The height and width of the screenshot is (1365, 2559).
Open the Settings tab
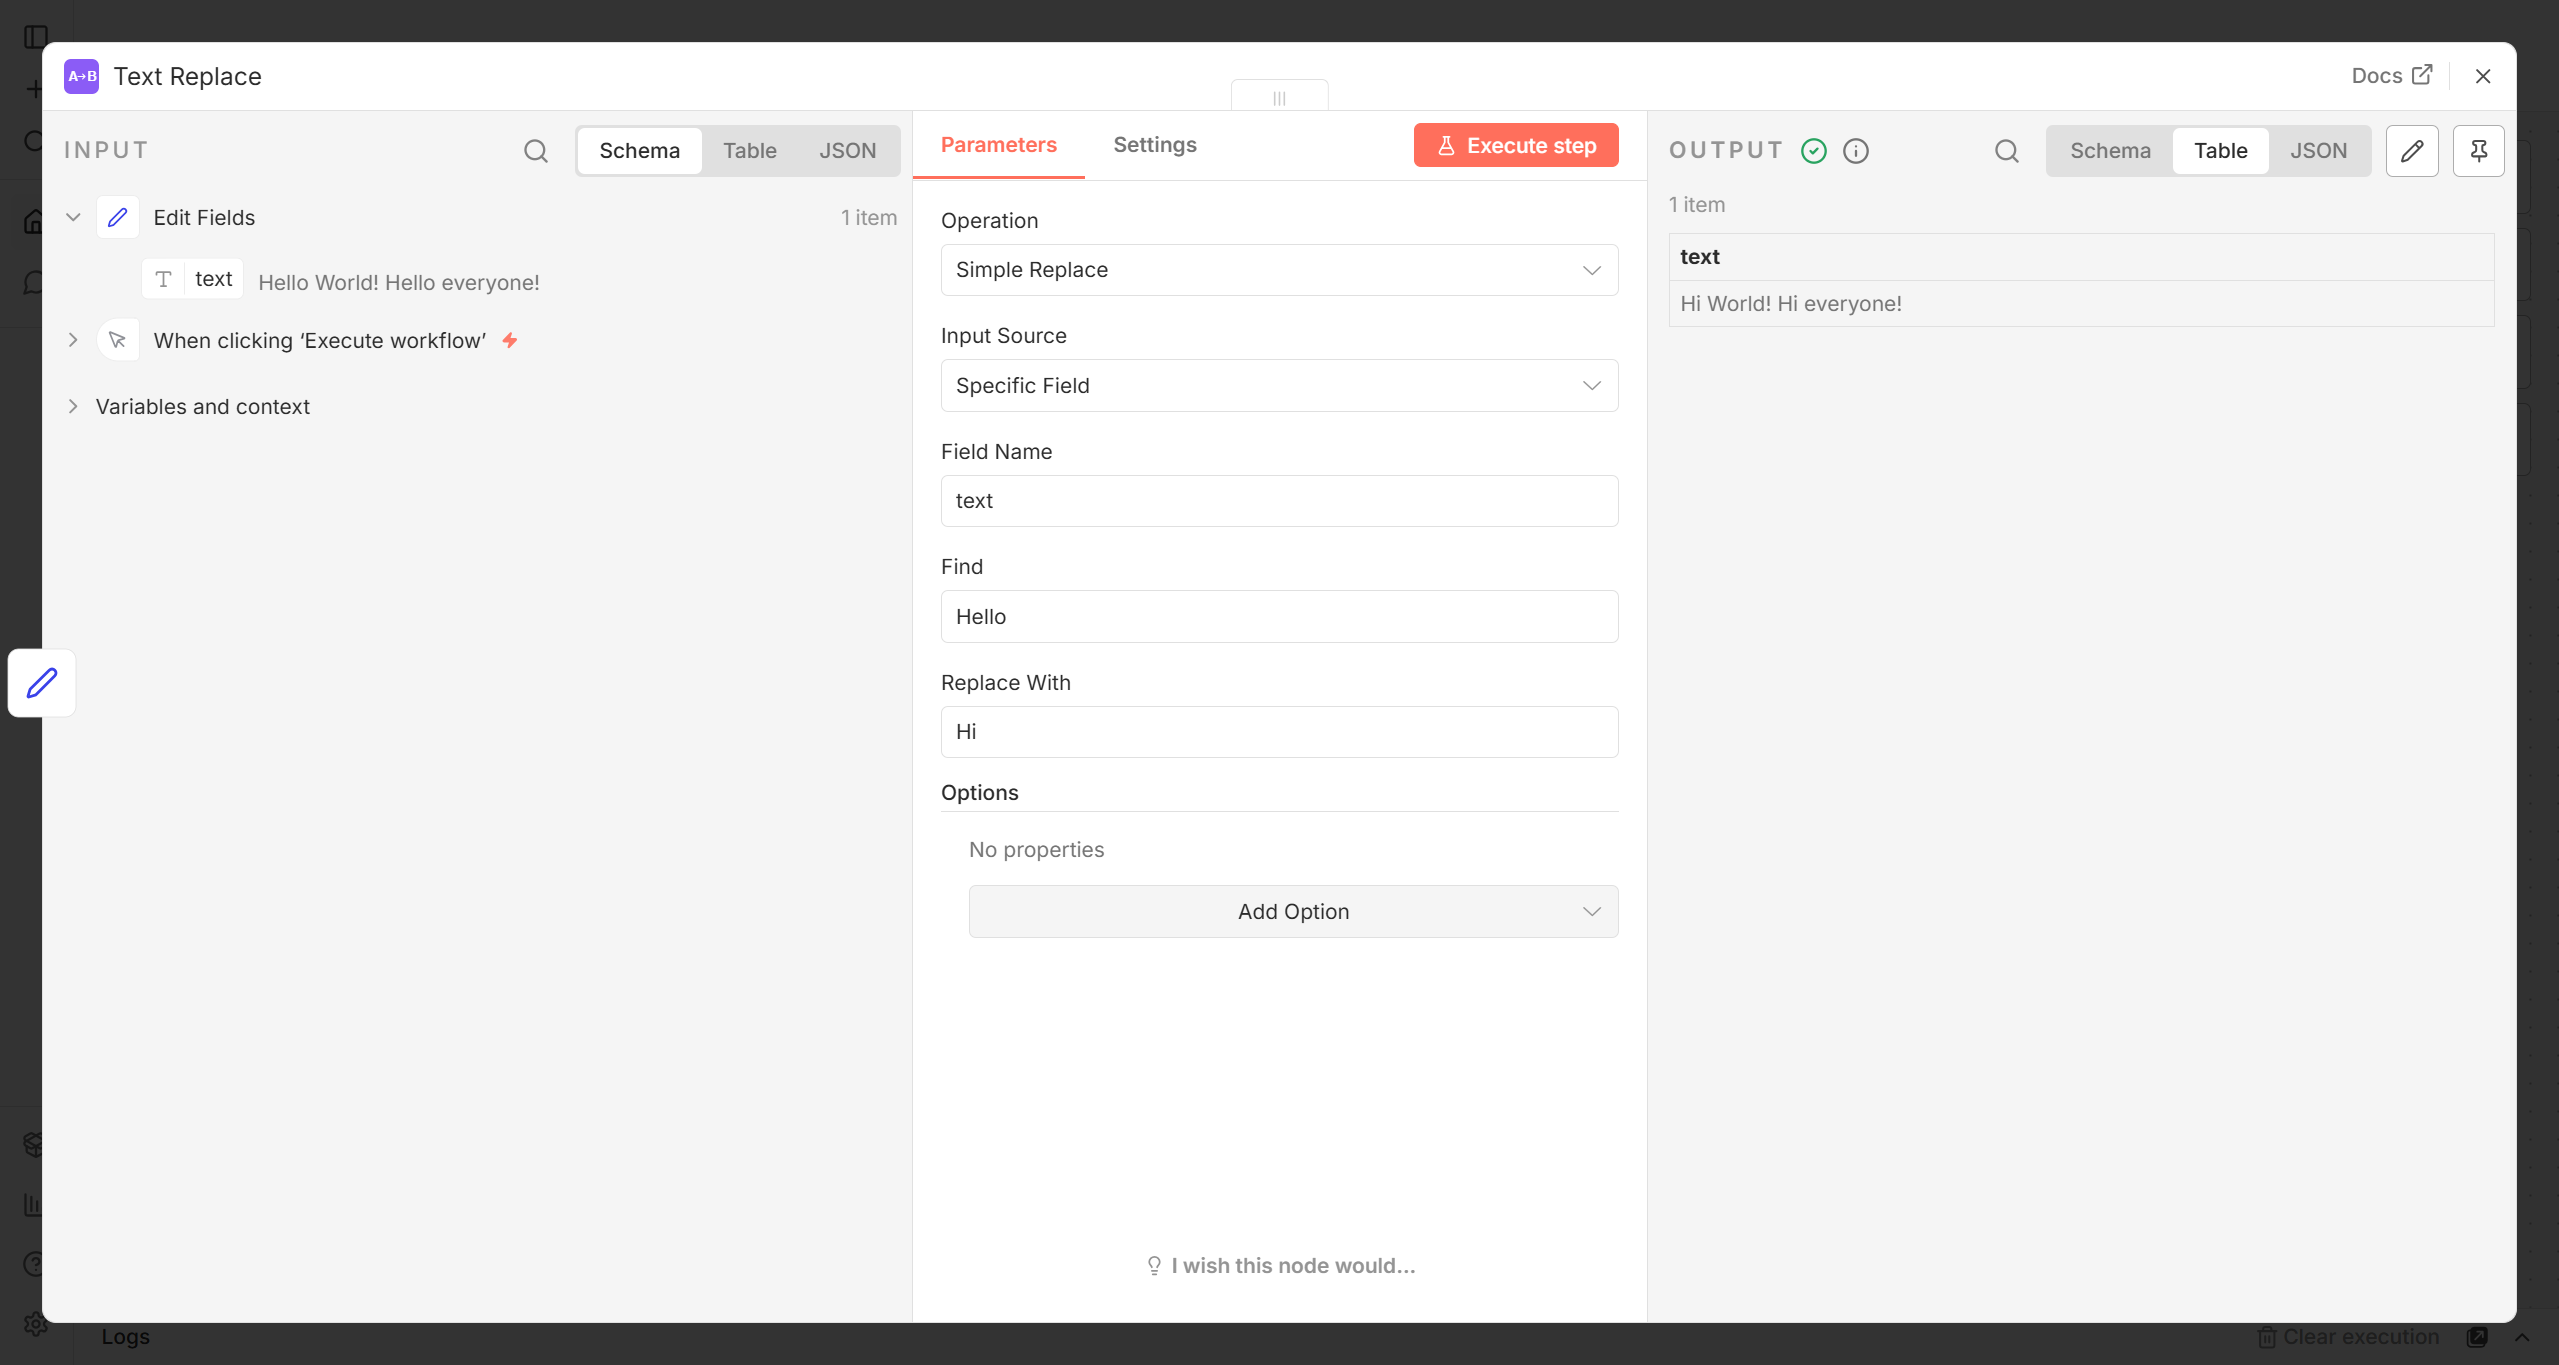pos(1154,146)
